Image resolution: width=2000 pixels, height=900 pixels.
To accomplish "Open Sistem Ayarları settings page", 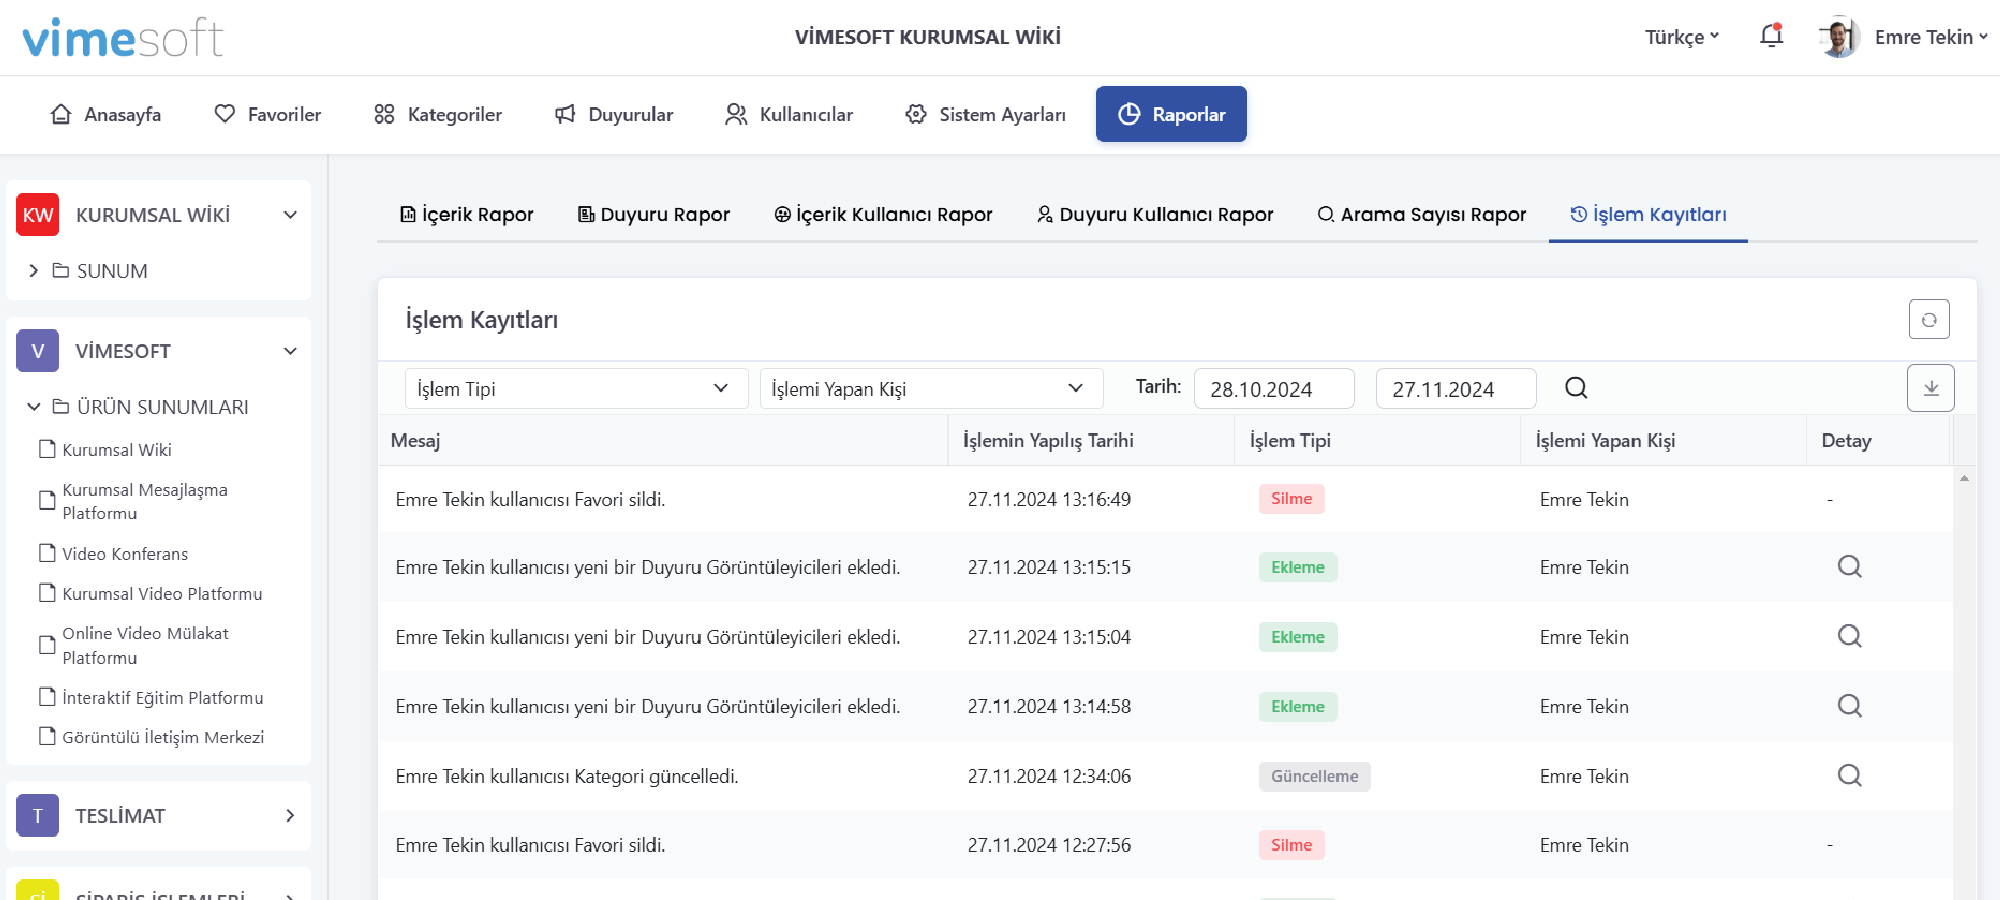I will 985,114.
